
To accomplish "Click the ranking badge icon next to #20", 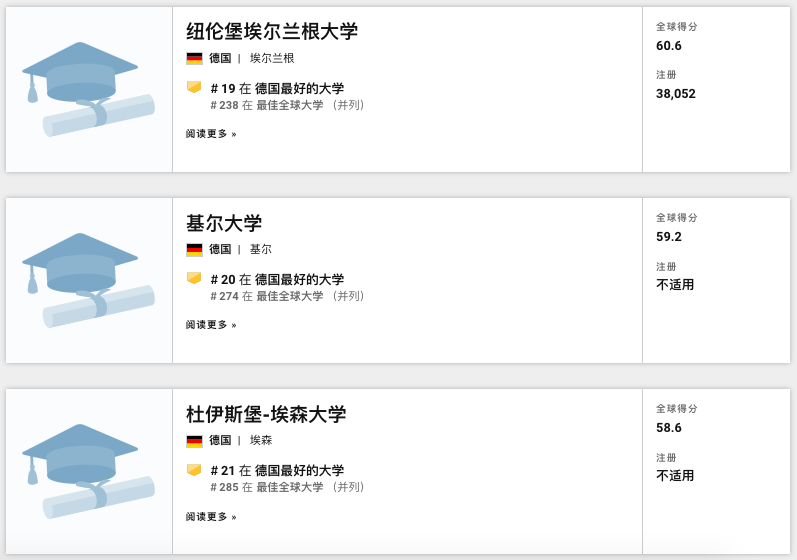I will [194, 278].
